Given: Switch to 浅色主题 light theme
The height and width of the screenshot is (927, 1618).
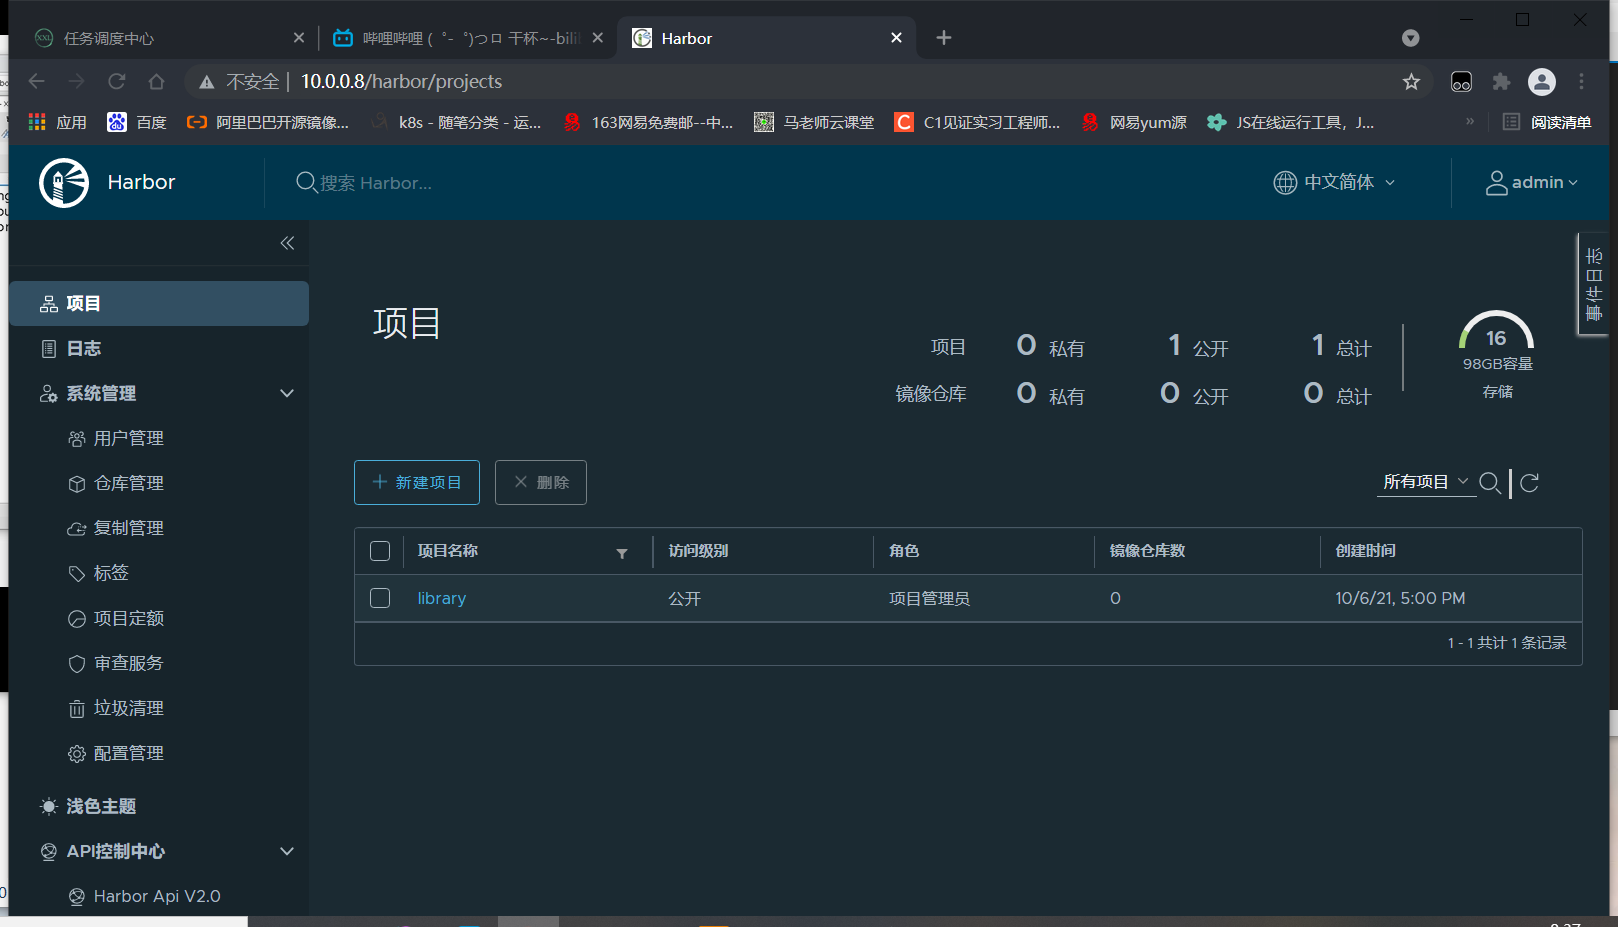Looking at the screenshot, I should (x=101, y=806).
